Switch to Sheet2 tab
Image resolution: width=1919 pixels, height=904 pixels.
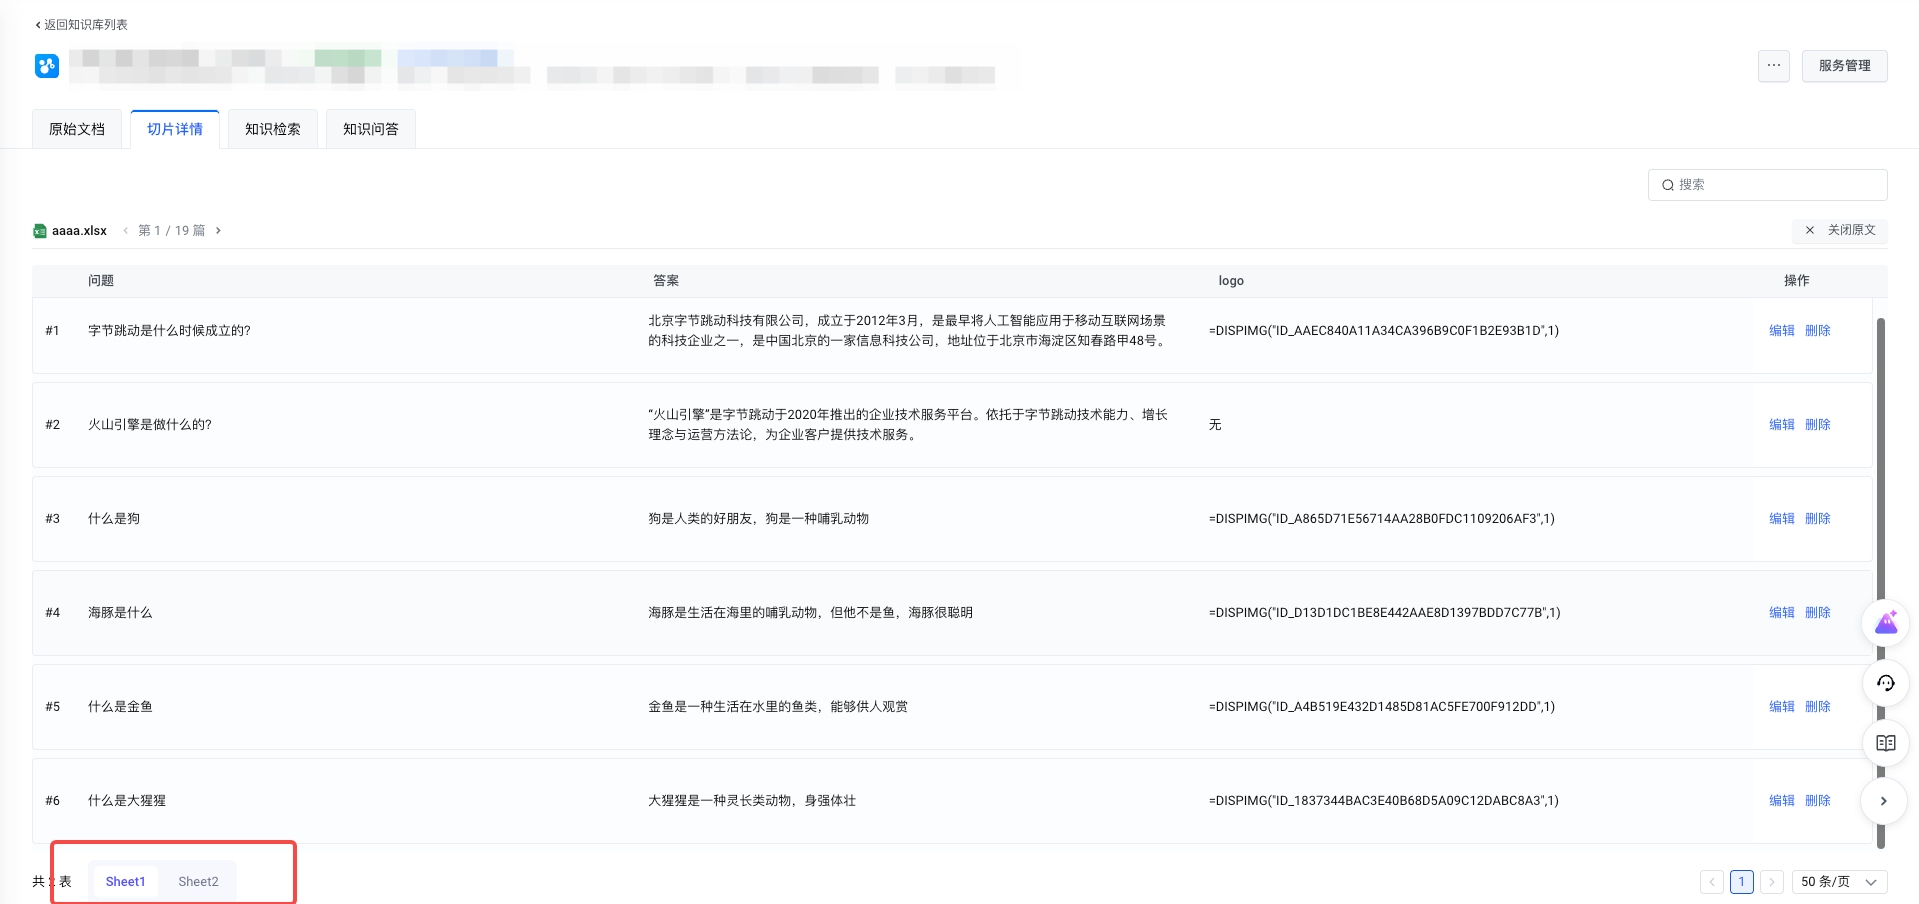point(198,881)
